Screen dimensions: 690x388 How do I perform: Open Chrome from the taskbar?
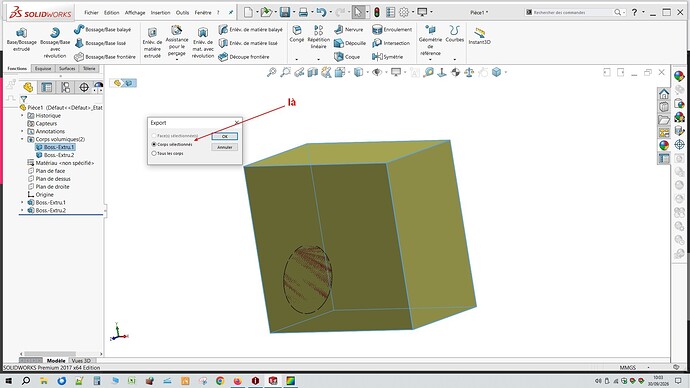click(220, 381)
